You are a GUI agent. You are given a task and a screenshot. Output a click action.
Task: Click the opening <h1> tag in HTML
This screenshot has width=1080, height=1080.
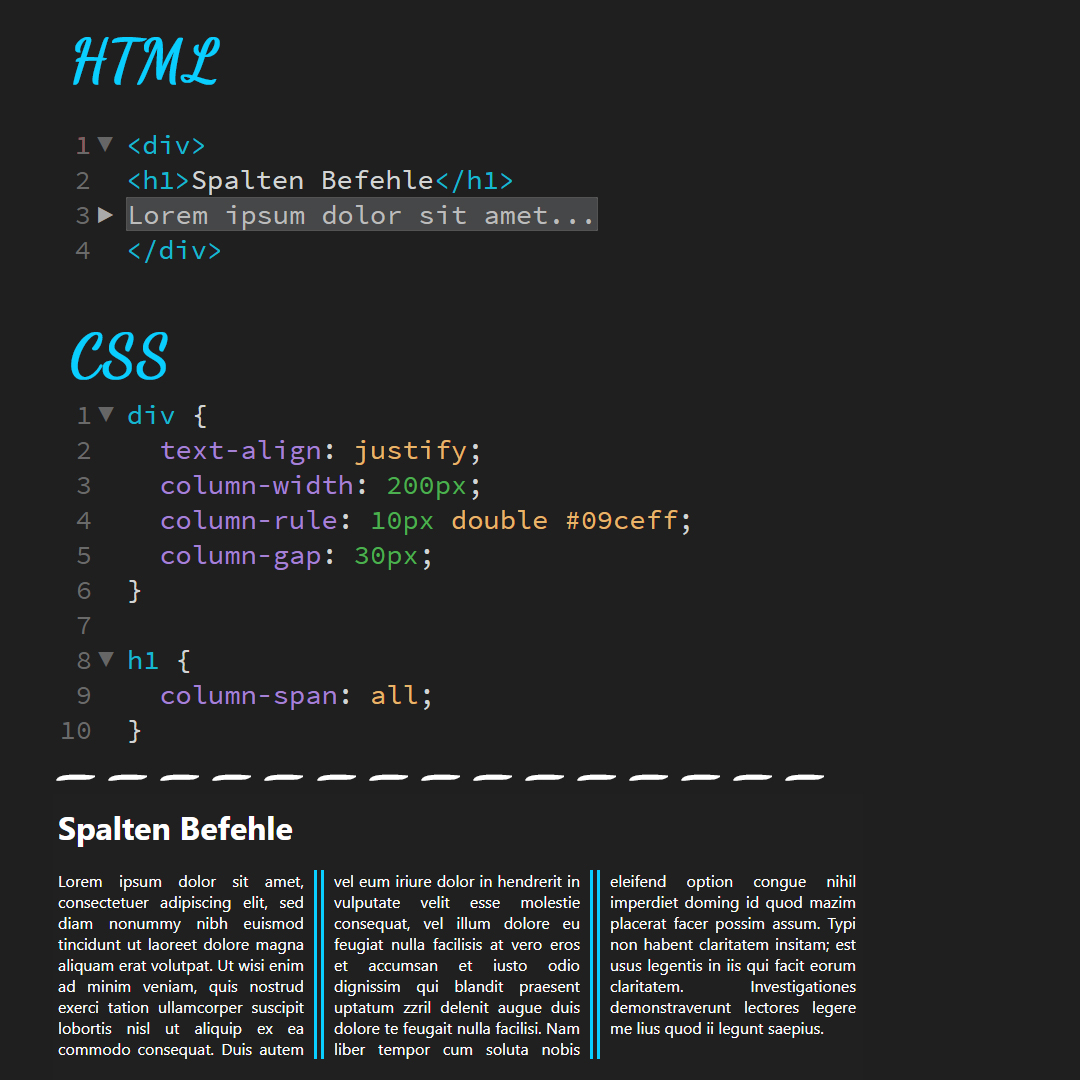pyautogui.click(x=159, y=181)
